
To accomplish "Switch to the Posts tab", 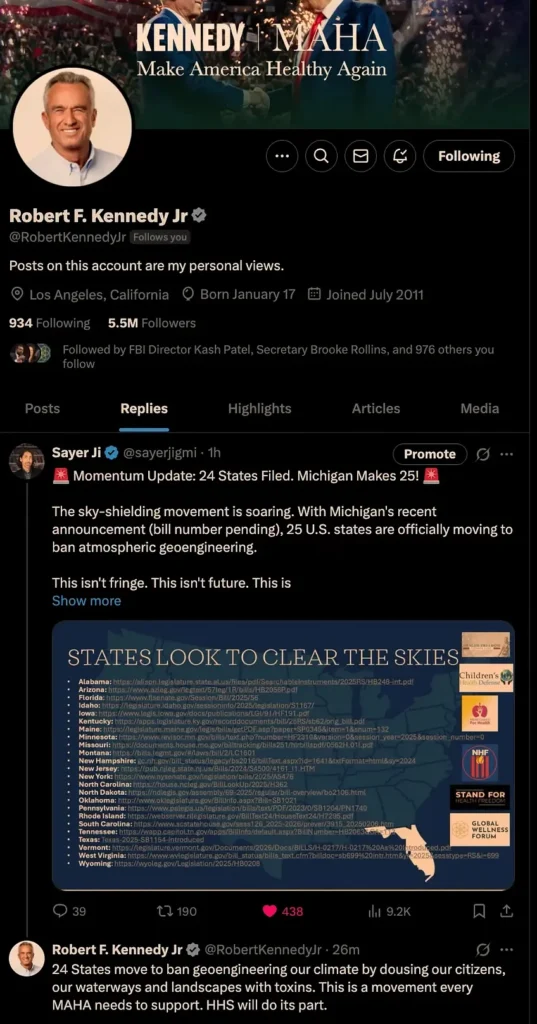I will pyautogui.click(x=42, y=409).
